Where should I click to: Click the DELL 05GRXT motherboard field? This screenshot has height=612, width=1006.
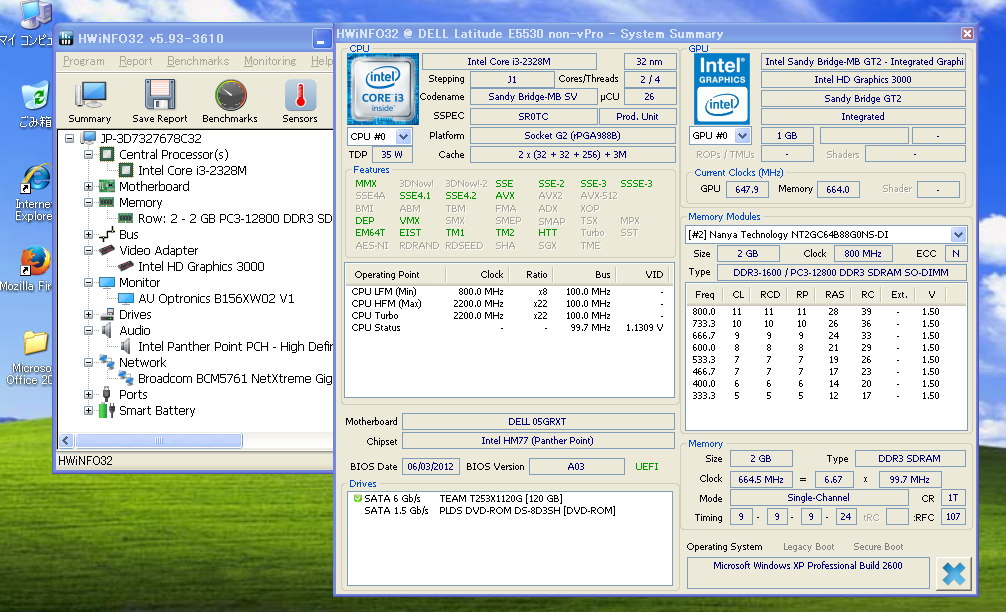tap(538, 421)
